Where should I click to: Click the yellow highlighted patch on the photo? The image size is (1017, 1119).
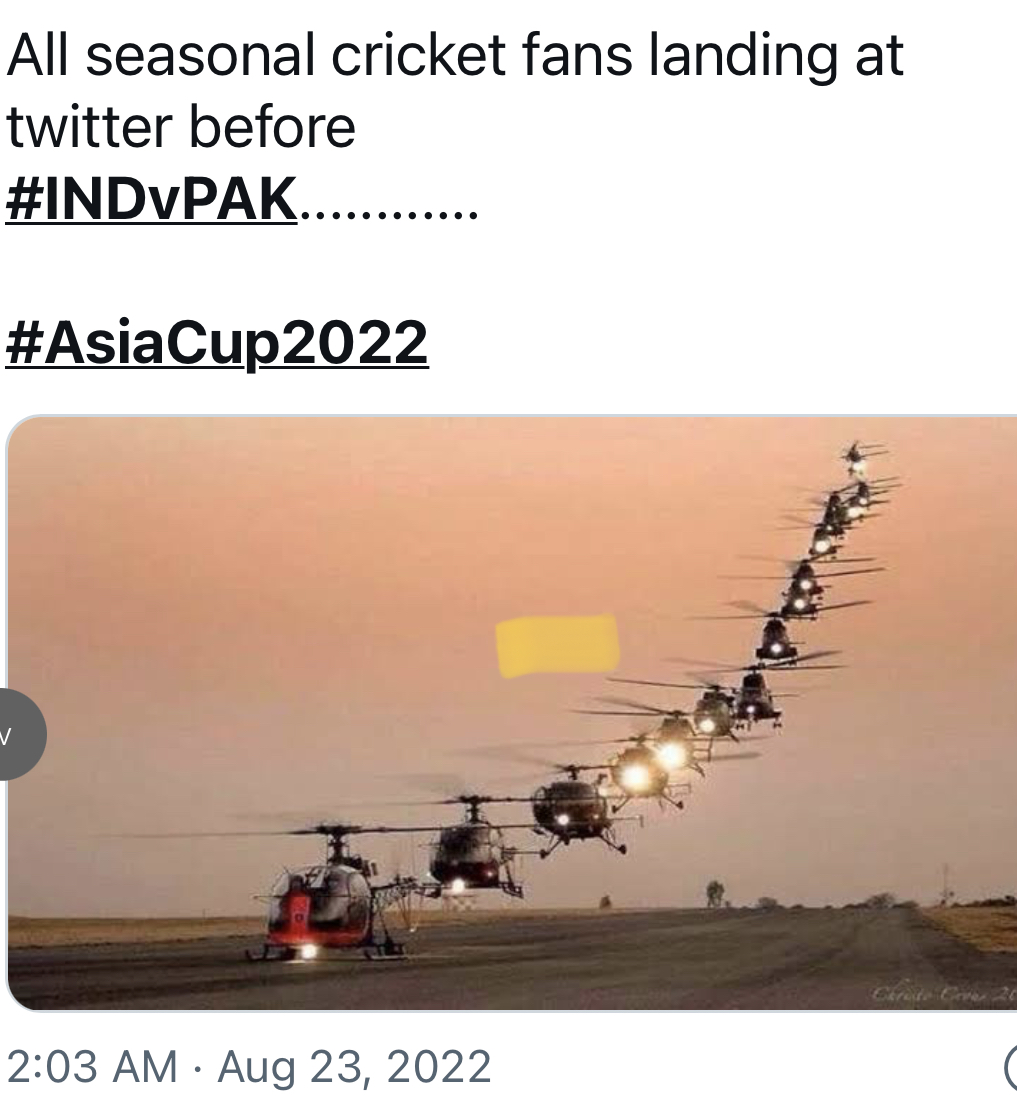(557, 645)
